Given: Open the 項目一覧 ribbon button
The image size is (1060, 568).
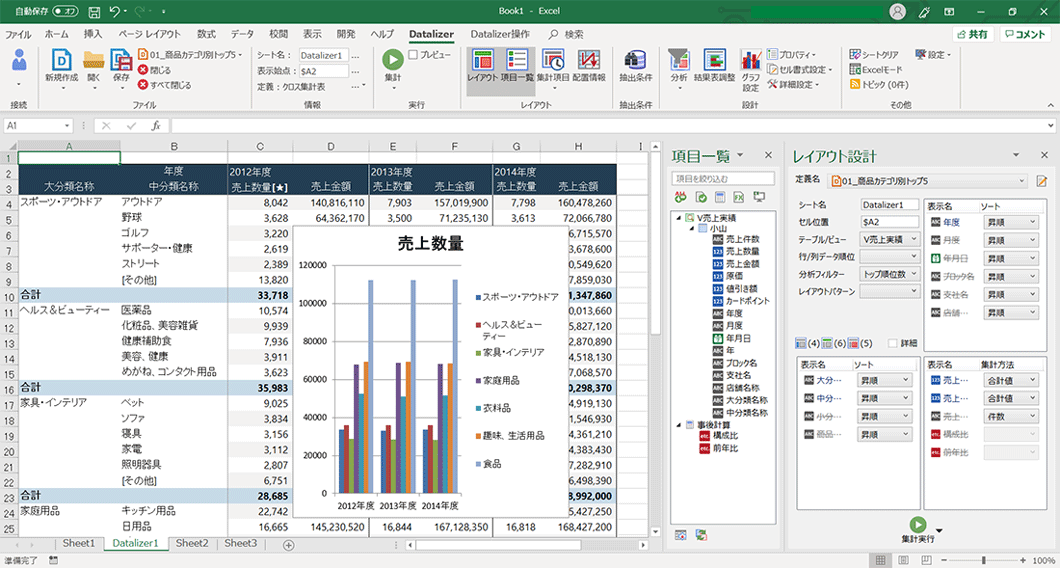Looking at the screenshot, I should tap(517, 61).
